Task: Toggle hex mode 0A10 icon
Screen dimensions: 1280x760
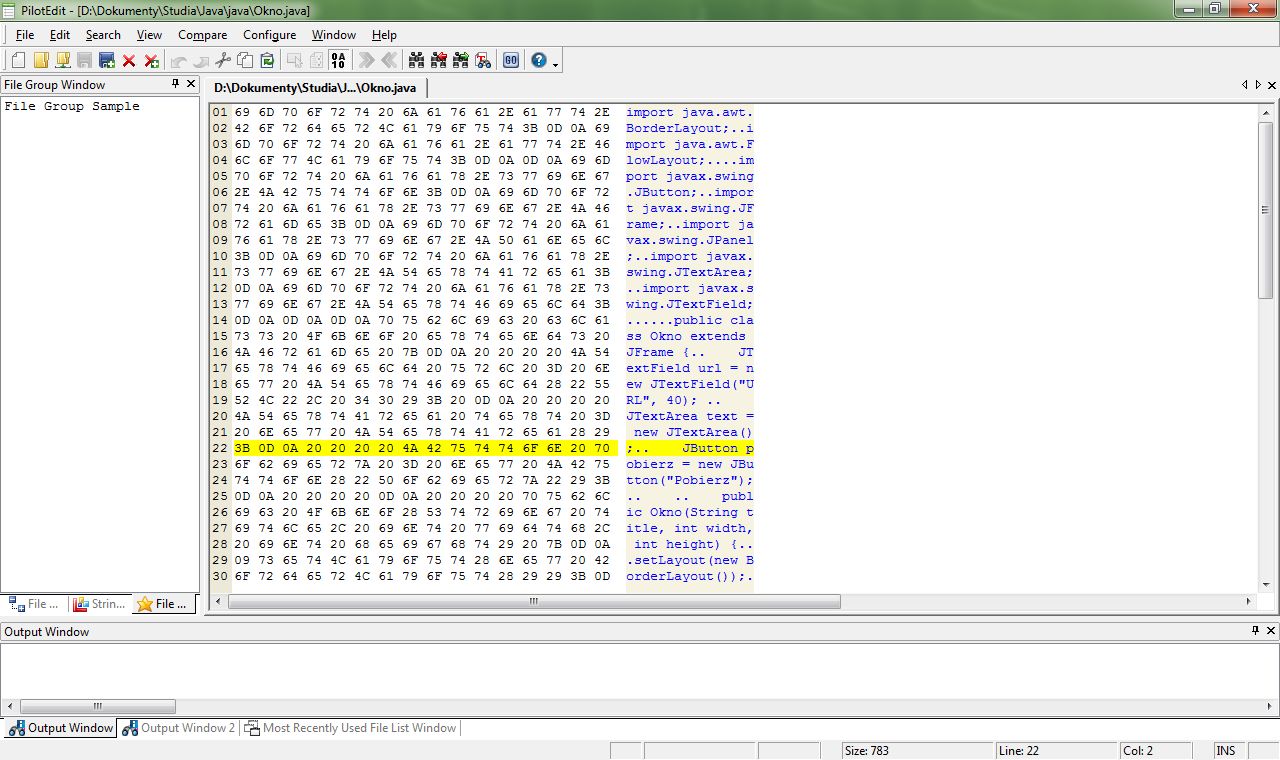Action: pos(338,61)
